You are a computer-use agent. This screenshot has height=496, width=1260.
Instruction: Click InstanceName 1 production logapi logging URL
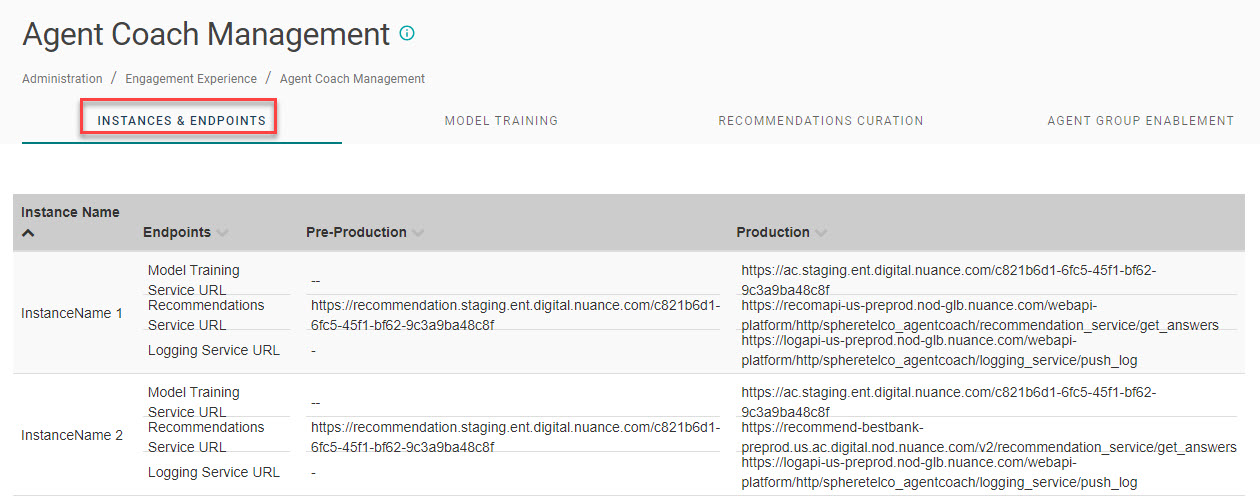tap(939, 350)
